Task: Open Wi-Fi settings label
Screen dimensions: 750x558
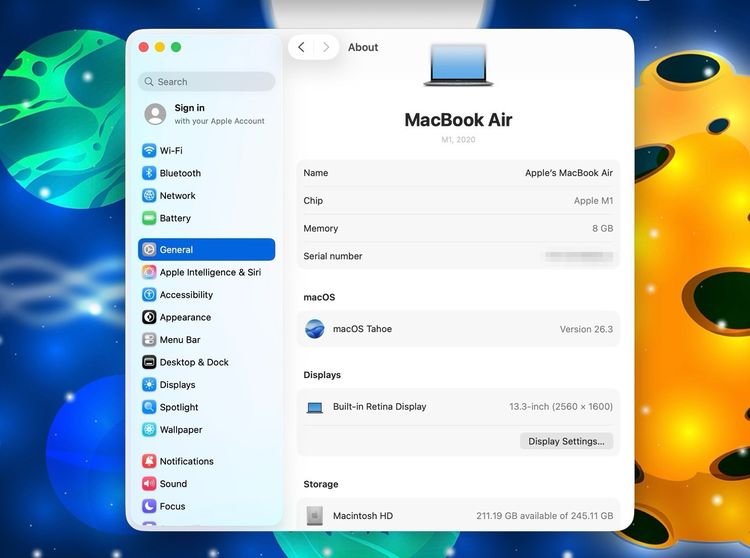Action: coord(171,151)
